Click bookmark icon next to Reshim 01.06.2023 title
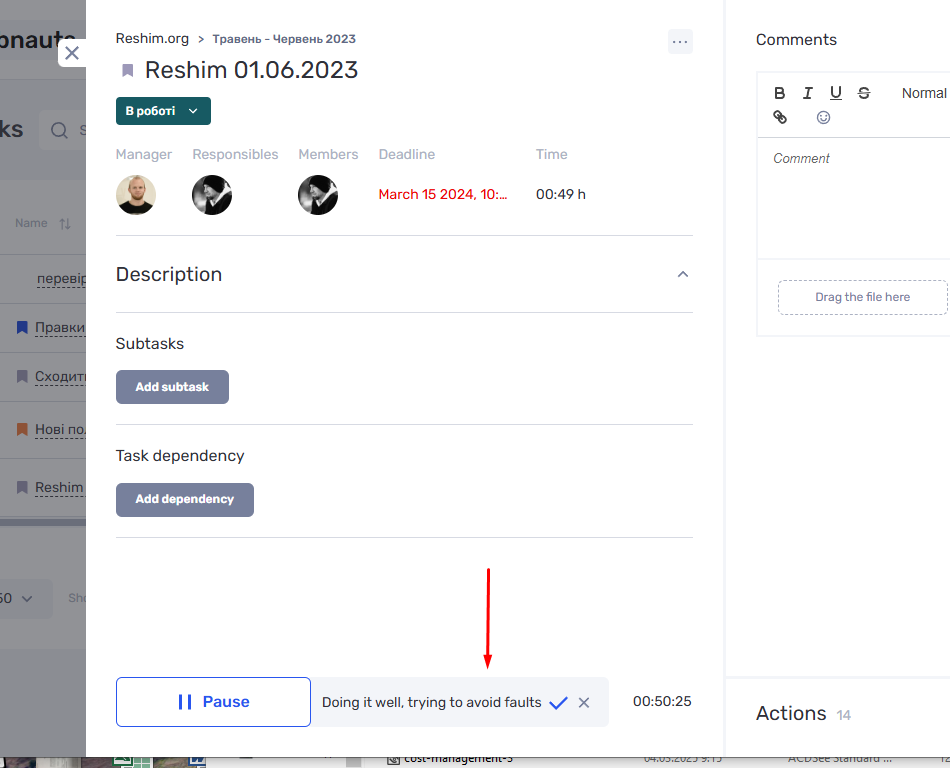Image resolution: width=950 pixels, height=768 pixels. click(x=127, y=70)
